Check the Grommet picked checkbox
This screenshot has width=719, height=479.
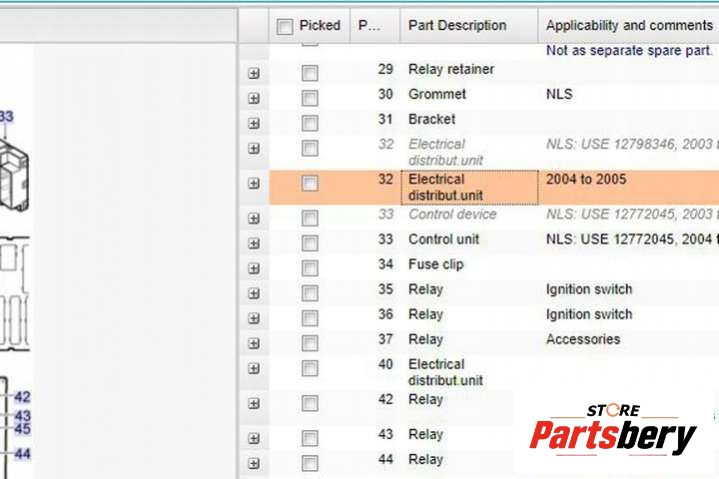click(x=310, y=98)
